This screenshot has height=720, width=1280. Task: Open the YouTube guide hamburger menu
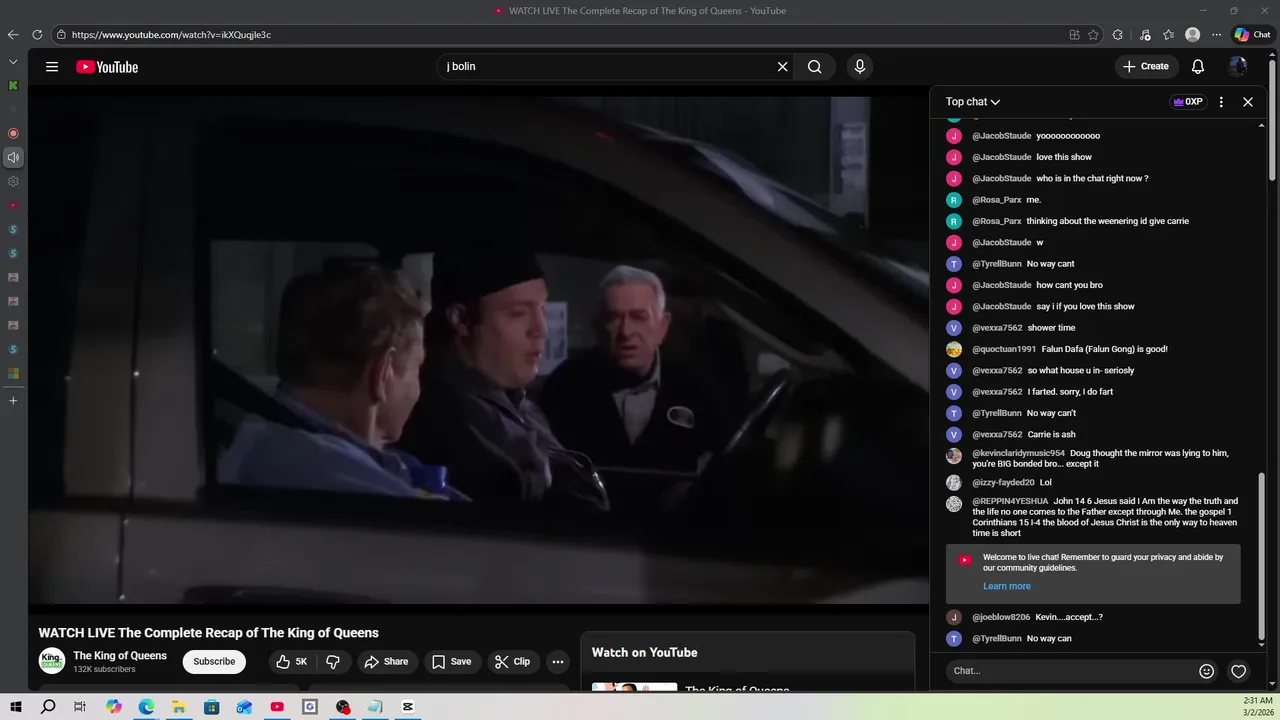coord(52,67)
